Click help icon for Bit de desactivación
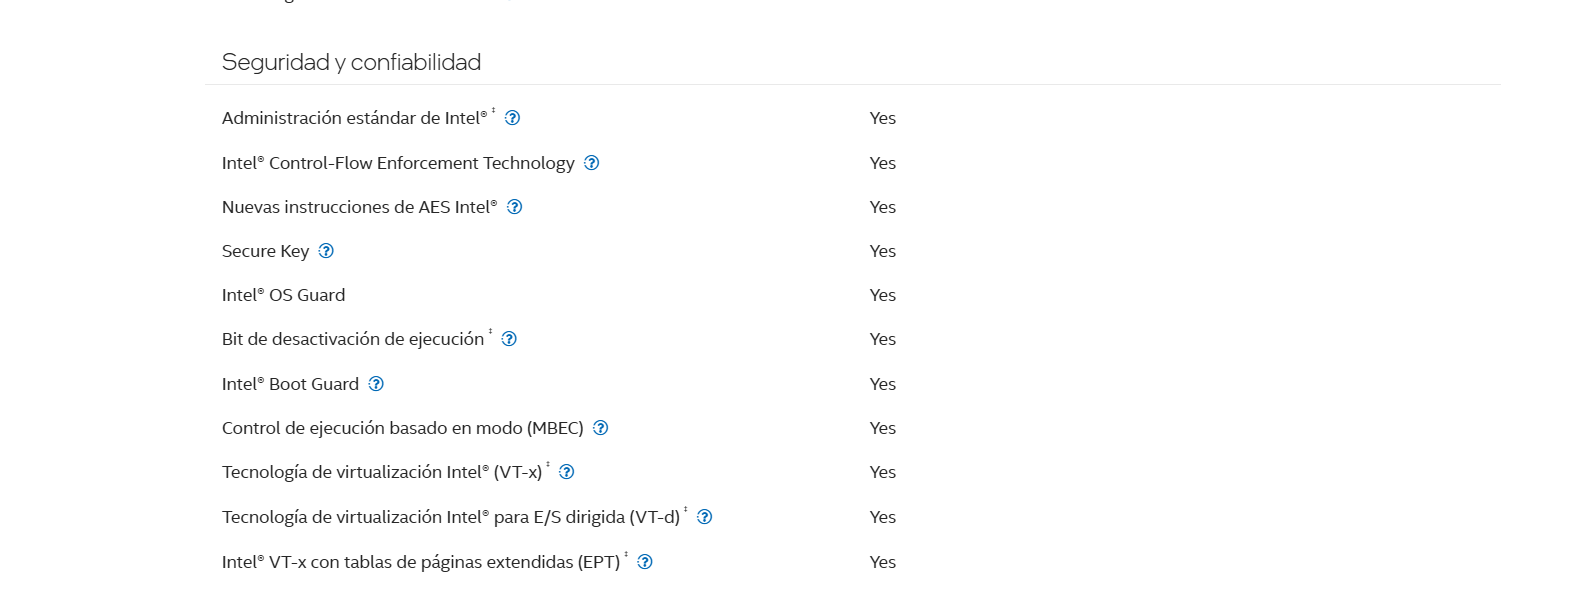 click(509, 339)
